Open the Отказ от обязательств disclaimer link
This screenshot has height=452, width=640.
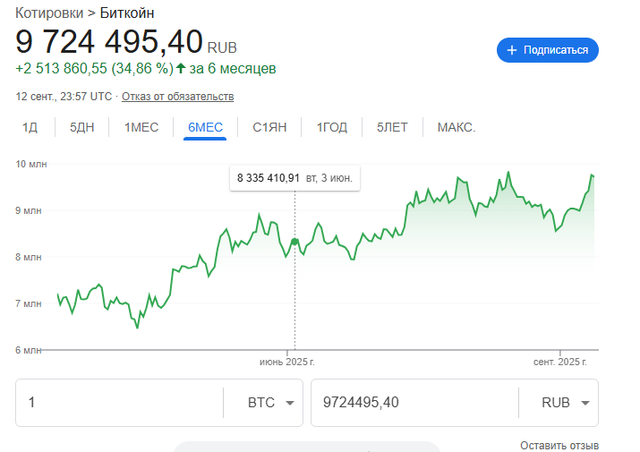[178, 96]
